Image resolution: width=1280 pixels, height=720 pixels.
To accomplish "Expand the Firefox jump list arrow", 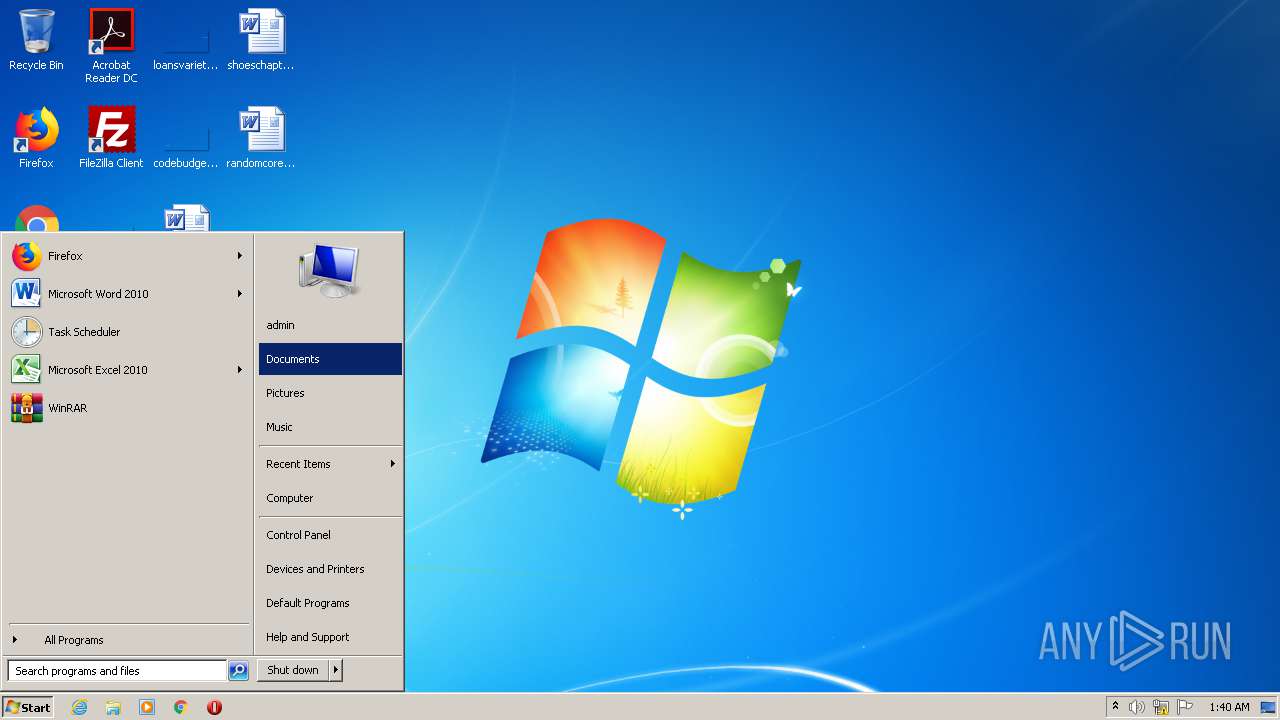I will point(240,256).
